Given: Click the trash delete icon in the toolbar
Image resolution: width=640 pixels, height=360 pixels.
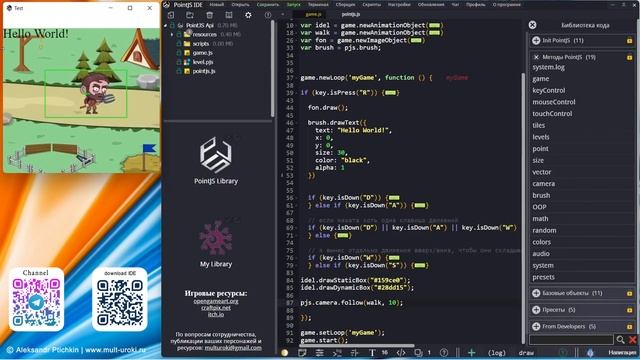Looking at the screenshot, I should (209, 15).
